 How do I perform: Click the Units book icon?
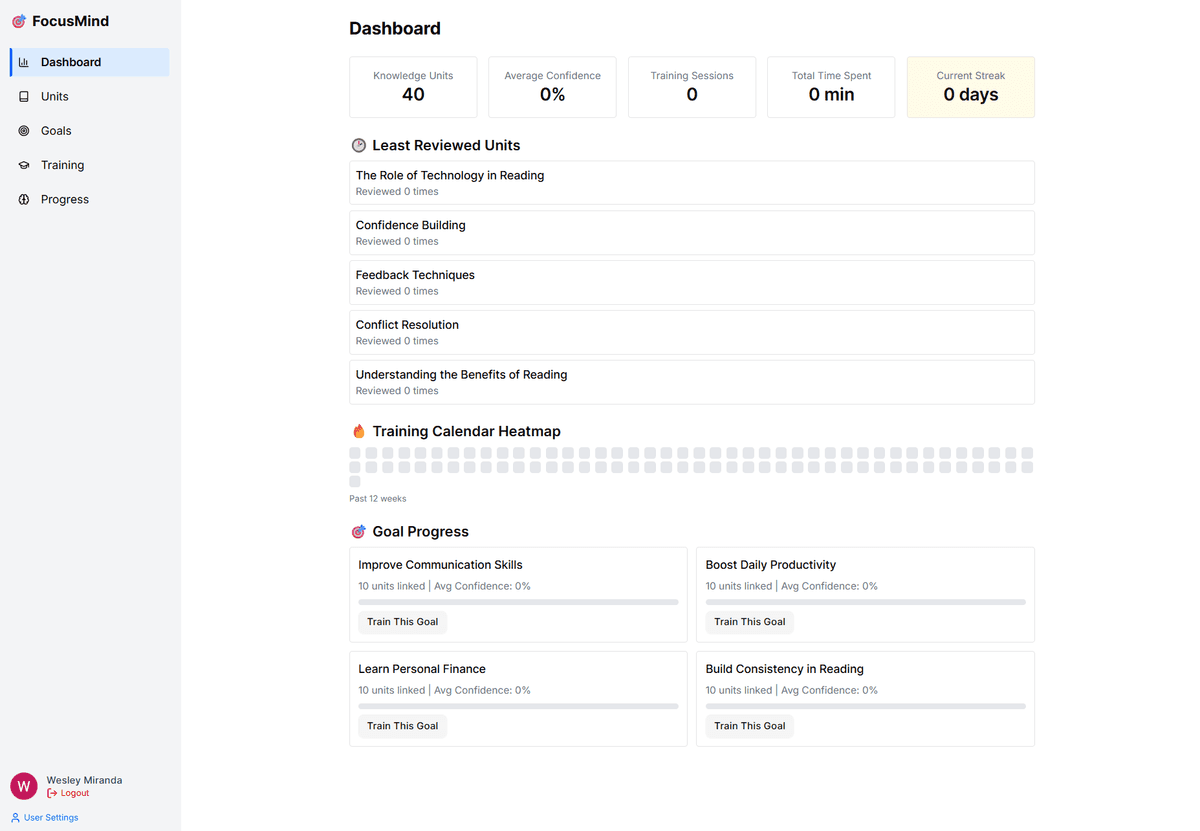(24, 97)
